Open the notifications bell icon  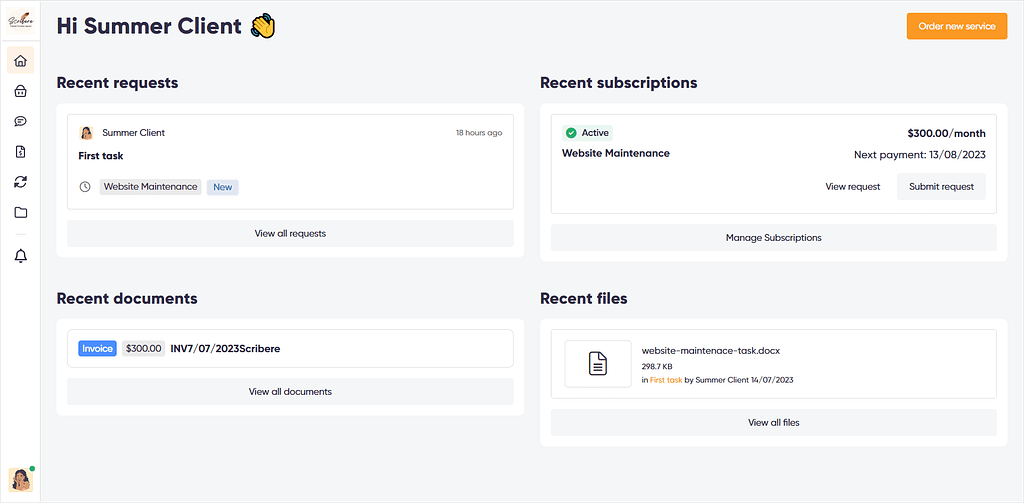[x=20, y=256]
